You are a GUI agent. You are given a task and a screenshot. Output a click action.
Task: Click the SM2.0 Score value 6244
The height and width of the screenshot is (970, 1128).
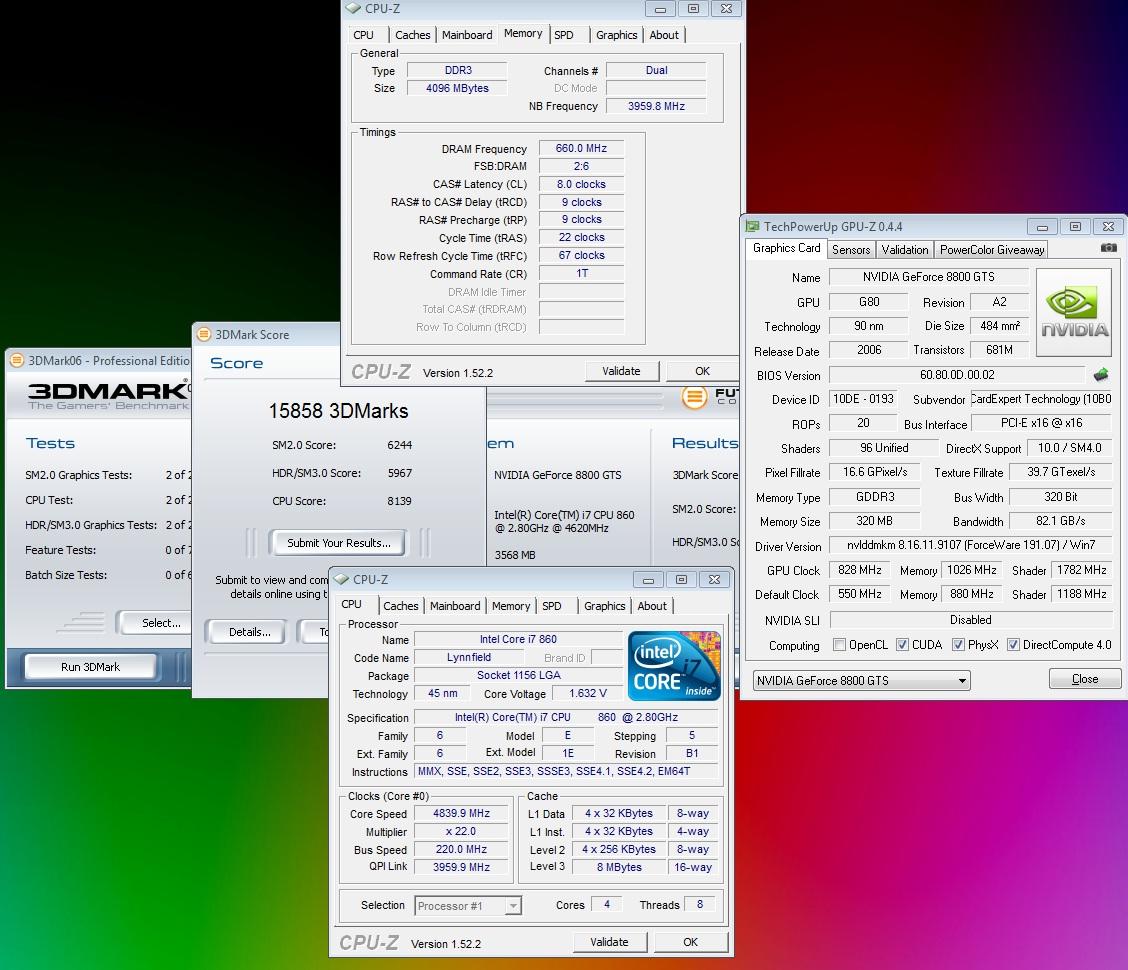pyautogui.click(x=399, y=445)
